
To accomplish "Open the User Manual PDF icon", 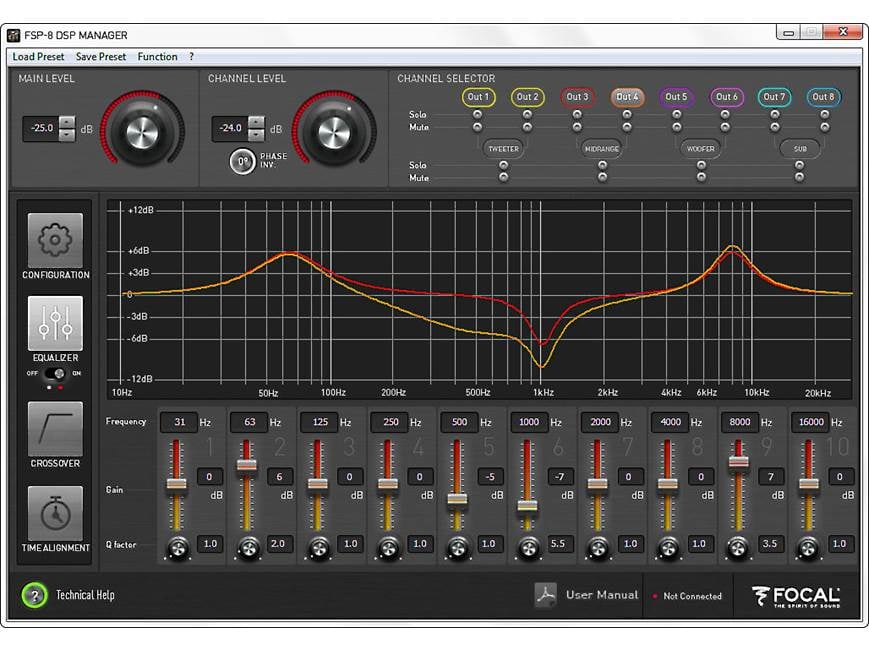I will 546,595.
